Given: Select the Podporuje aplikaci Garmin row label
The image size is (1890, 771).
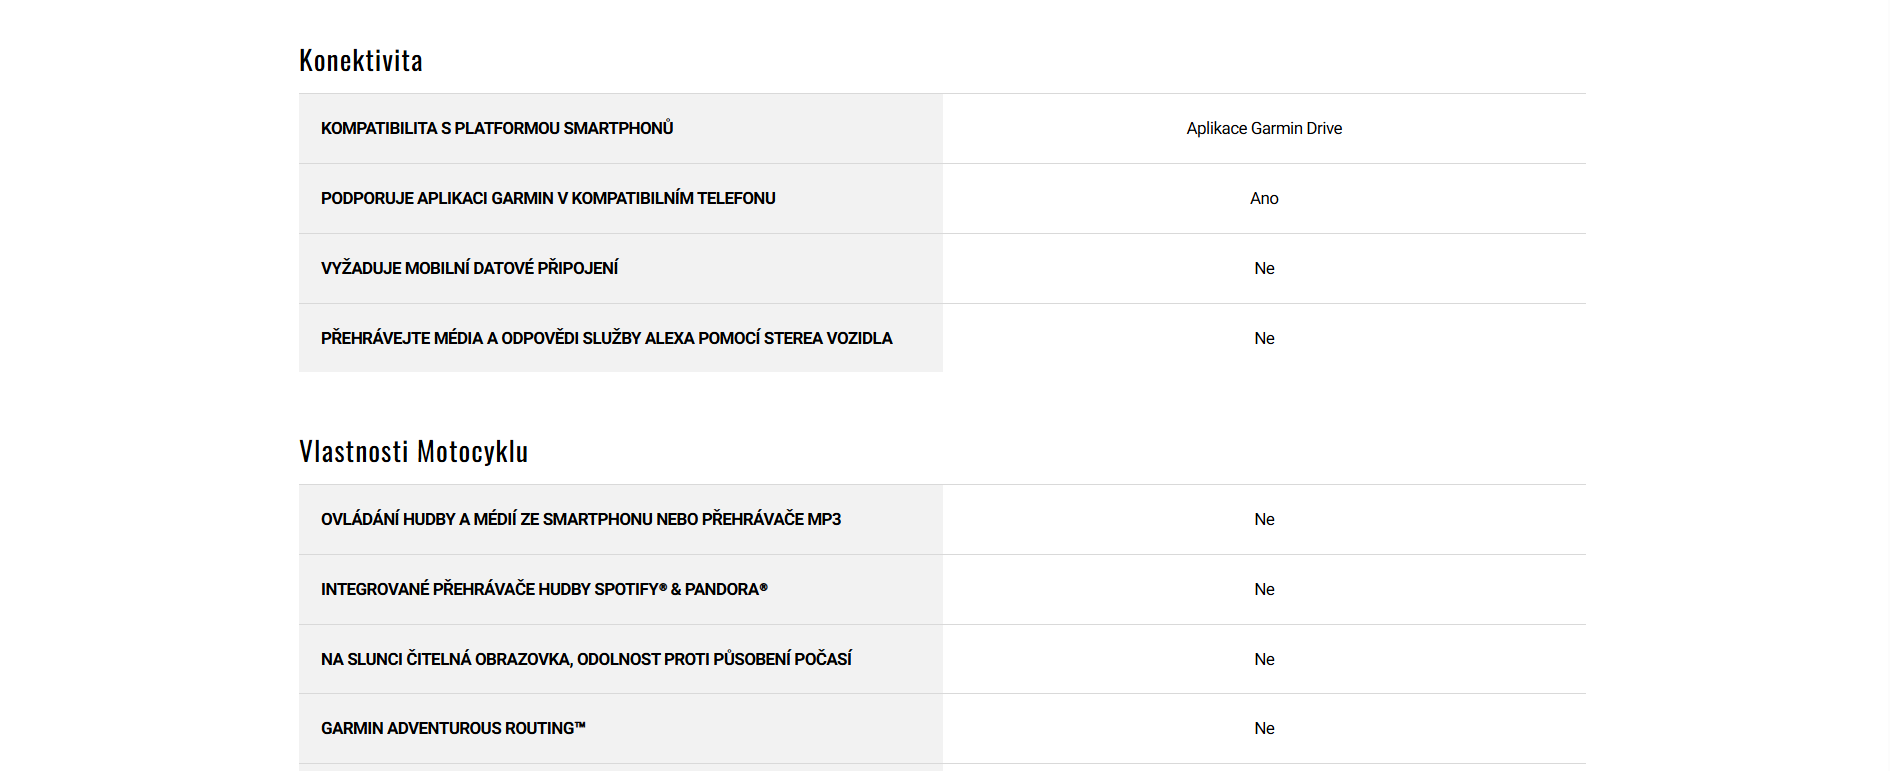Looking at the screenshot, I should [548, 198].
